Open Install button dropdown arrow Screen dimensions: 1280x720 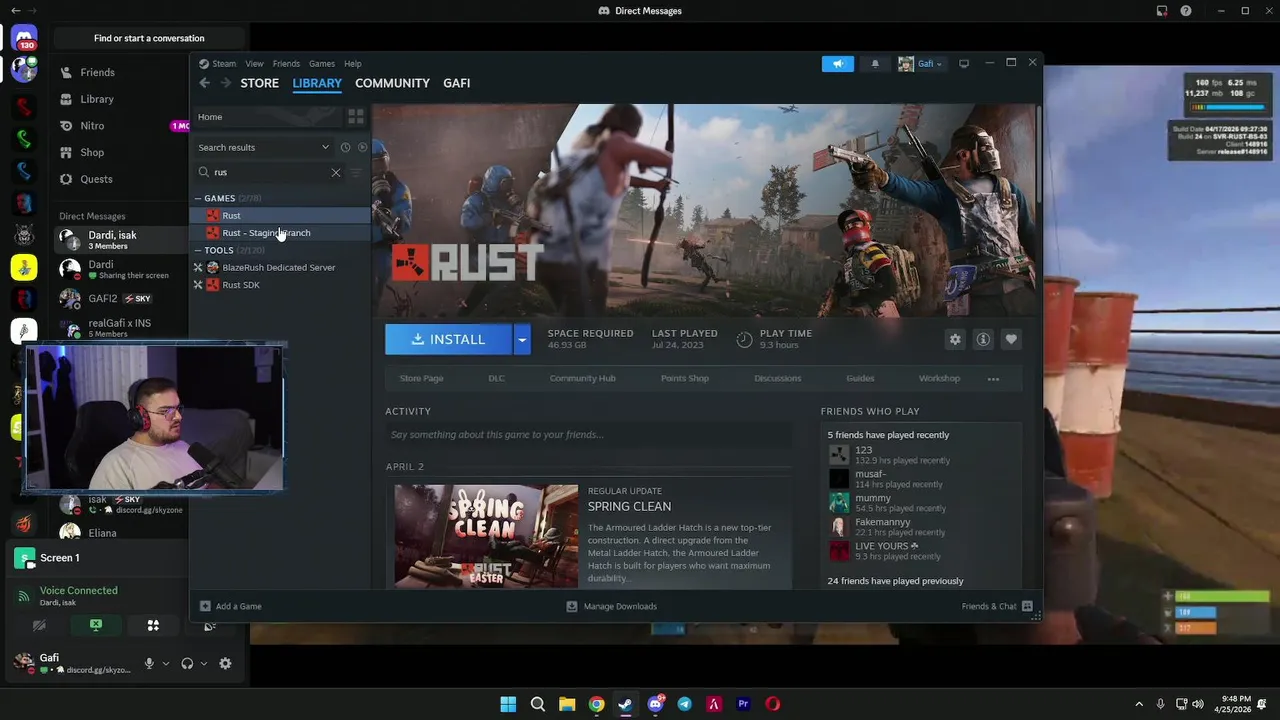[x=522, y=339]
